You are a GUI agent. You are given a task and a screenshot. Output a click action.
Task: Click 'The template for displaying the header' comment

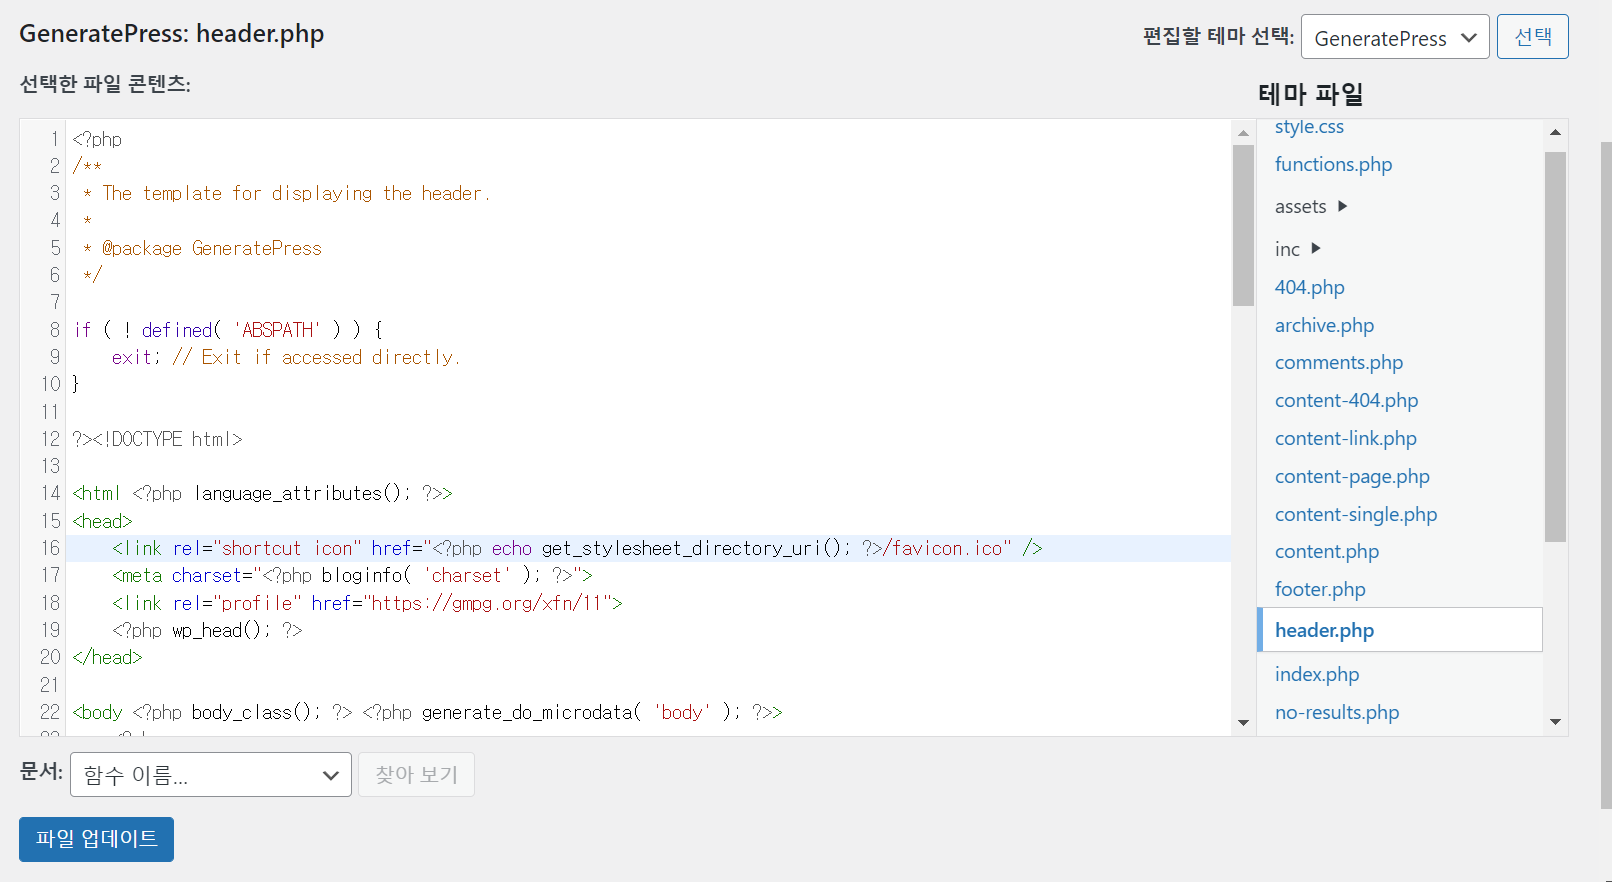(x=286, y=193)
